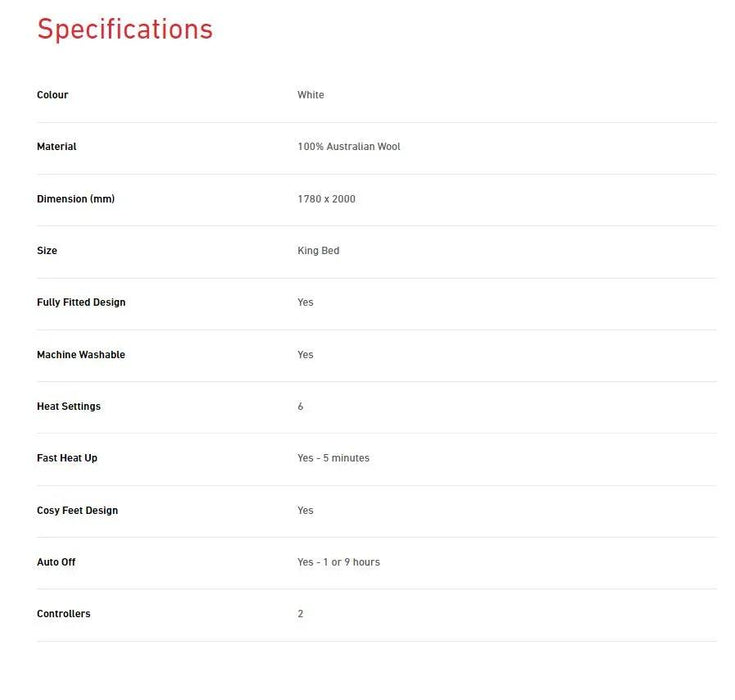Click the Cosy Feet Design label
Image resolution: width=735 pixels, height=700 pixels.
pyautogui.click(x=77, y=511)
